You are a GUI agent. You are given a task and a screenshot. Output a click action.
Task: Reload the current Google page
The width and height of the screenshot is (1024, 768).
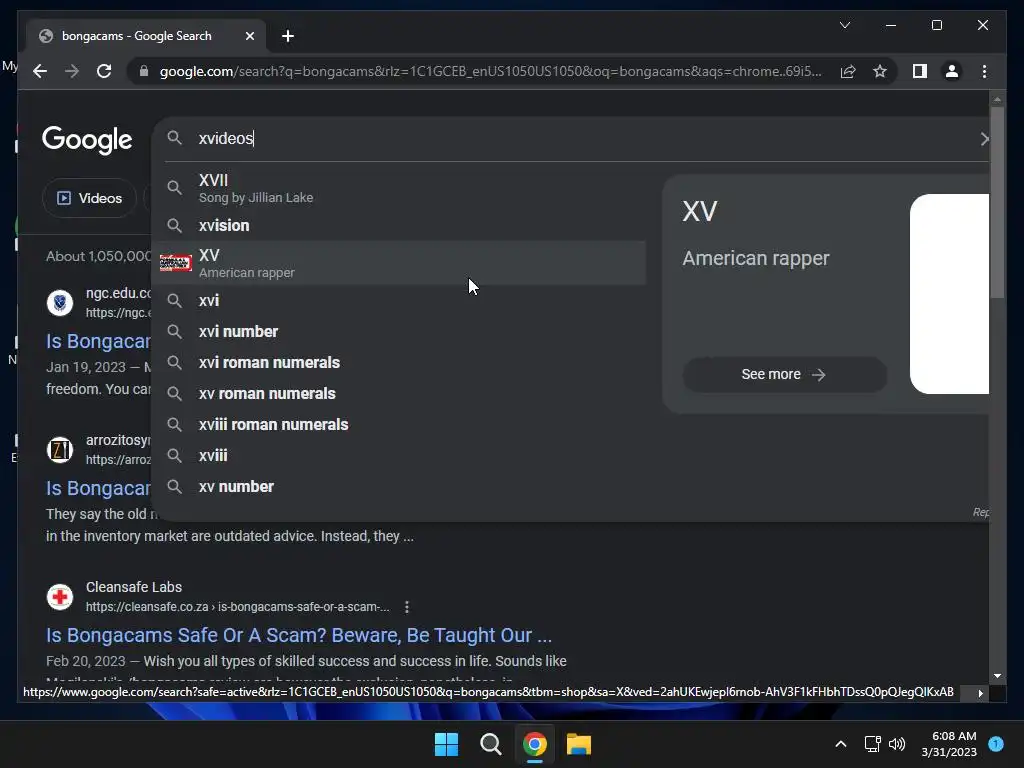coord(104,71)
